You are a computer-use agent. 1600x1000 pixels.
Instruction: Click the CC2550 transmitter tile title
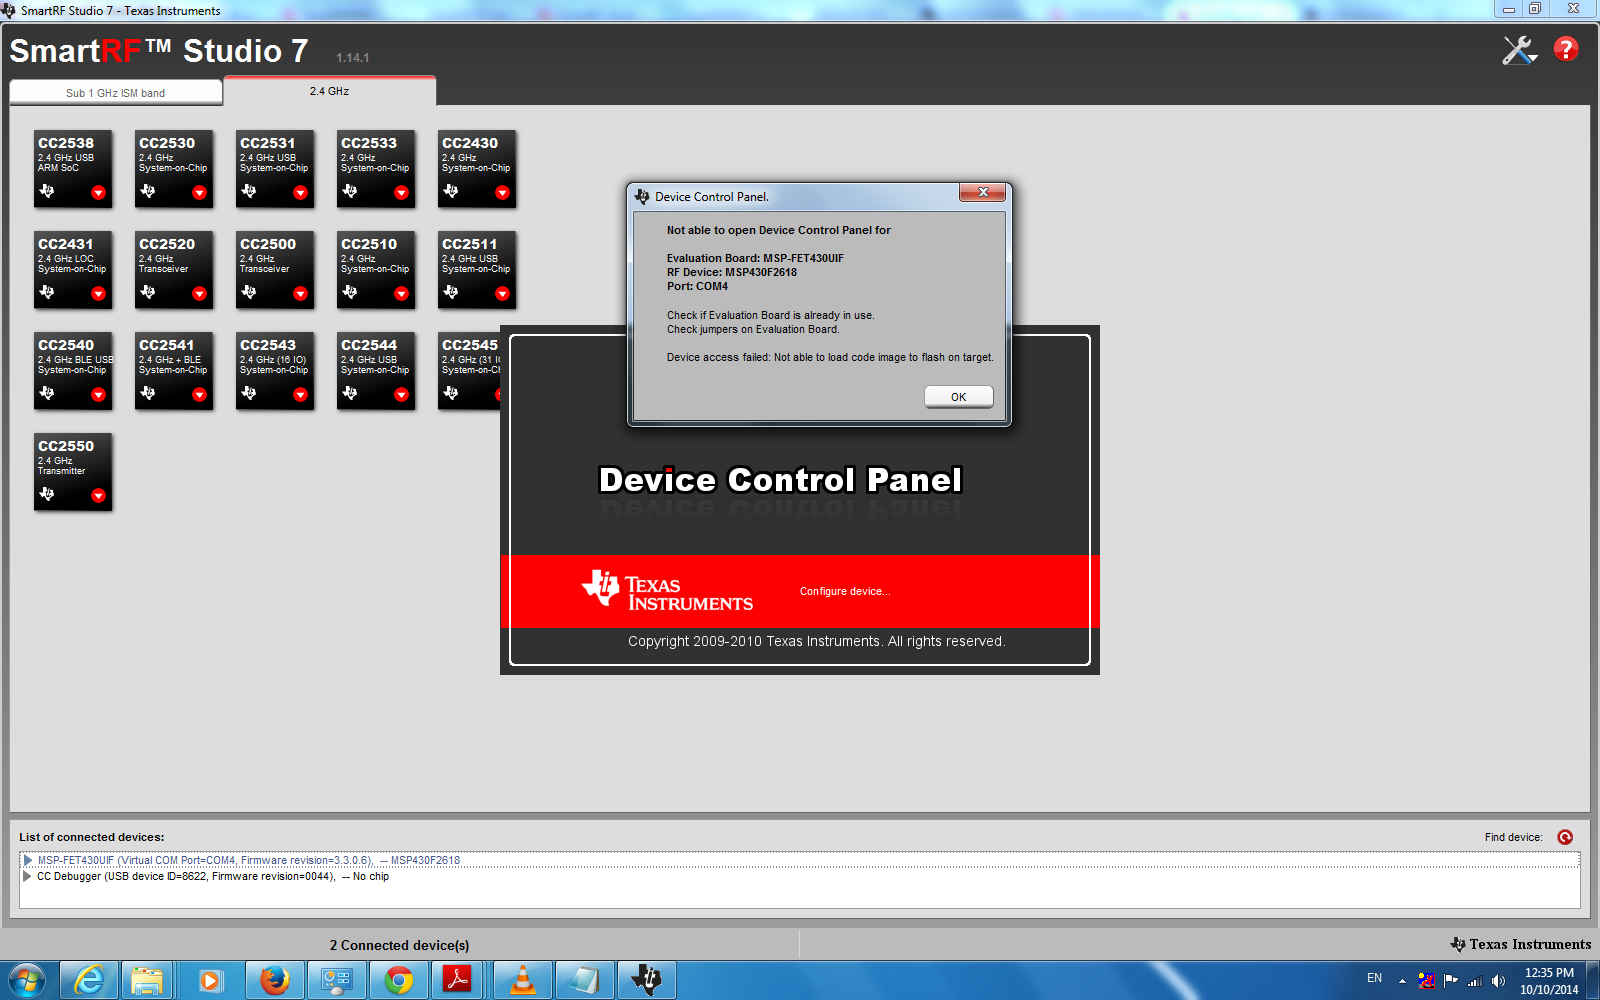[66, 446]
